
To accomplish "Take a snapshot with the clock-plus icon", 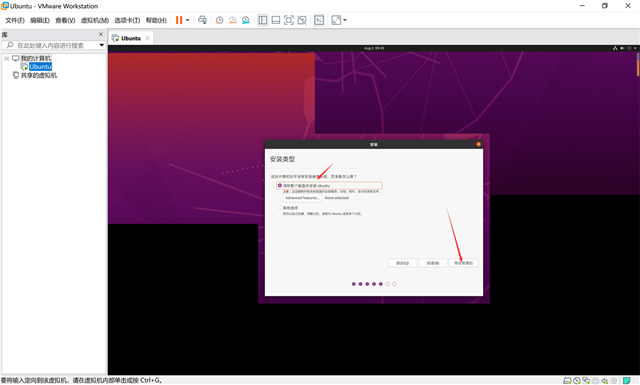I will tap(220, 20).
